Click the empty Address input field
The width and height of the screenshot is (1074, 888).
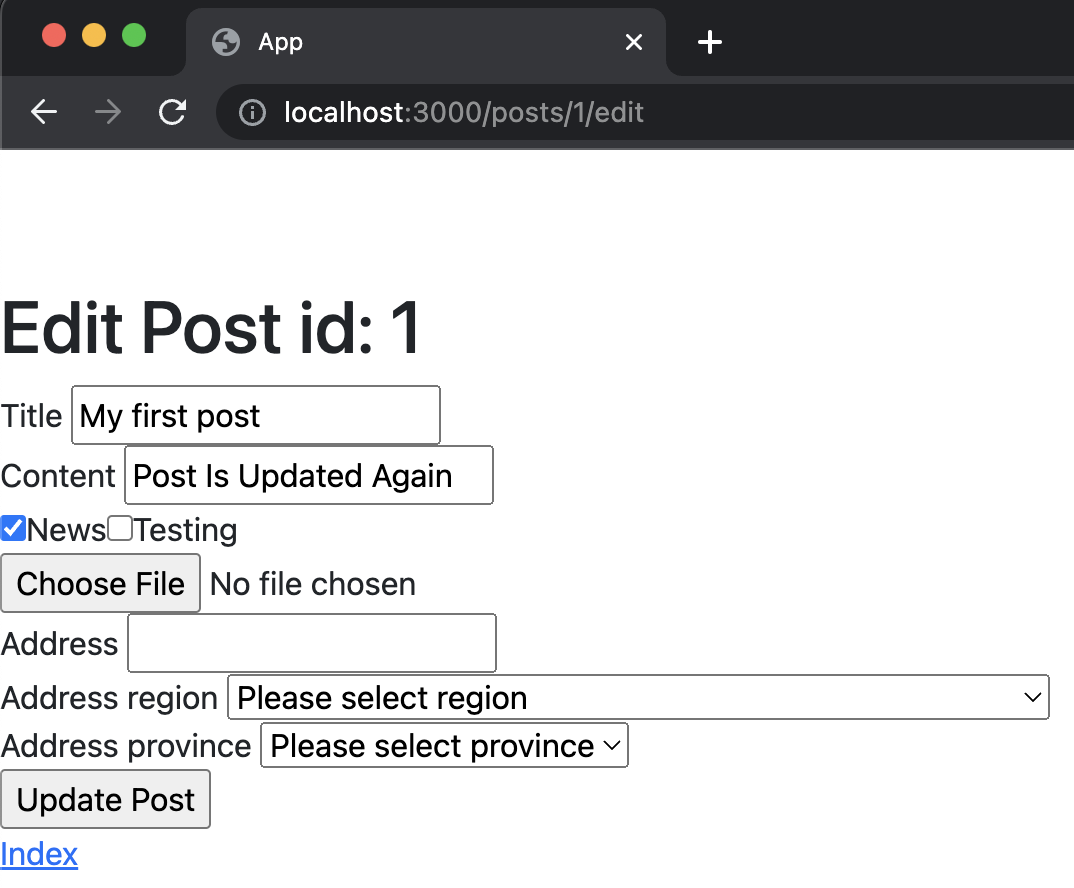(311, 643)
